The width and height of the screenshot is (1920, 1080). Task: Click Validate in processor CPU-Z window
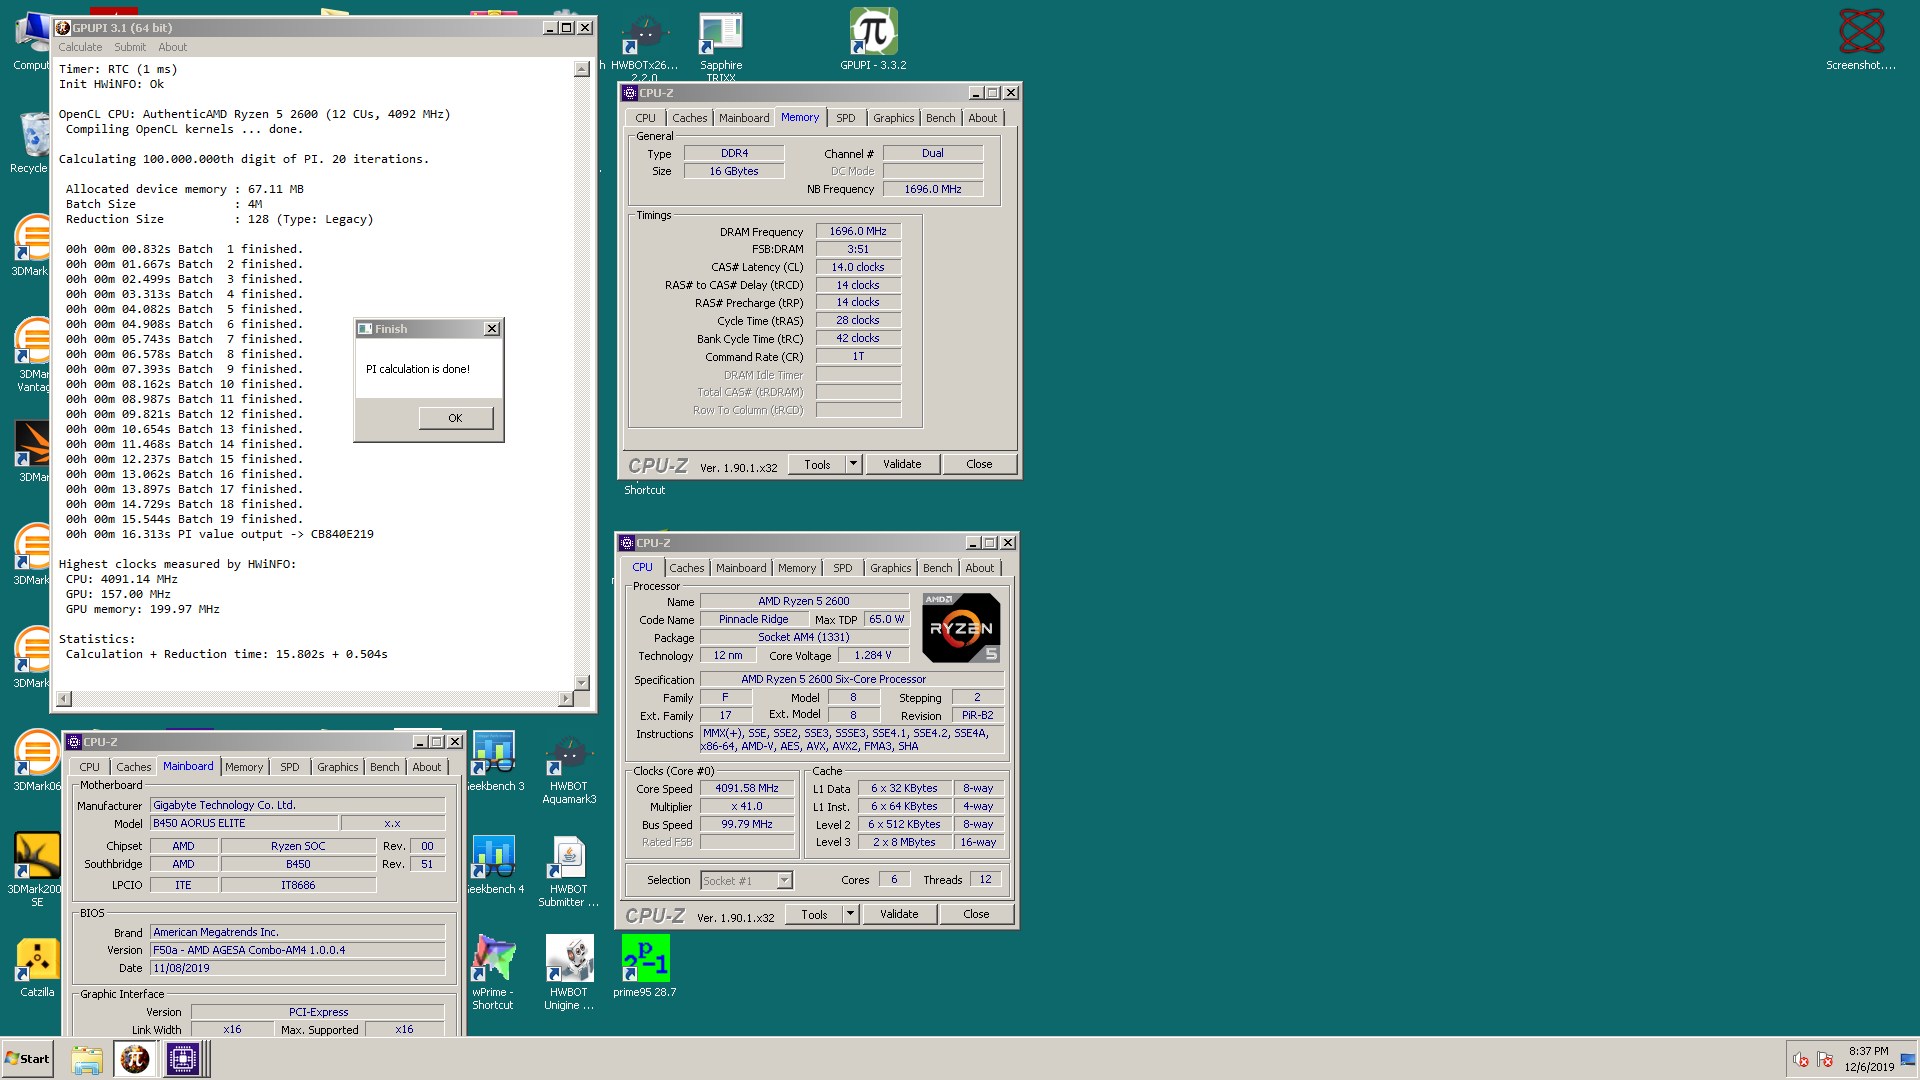[x=899, y=914]
